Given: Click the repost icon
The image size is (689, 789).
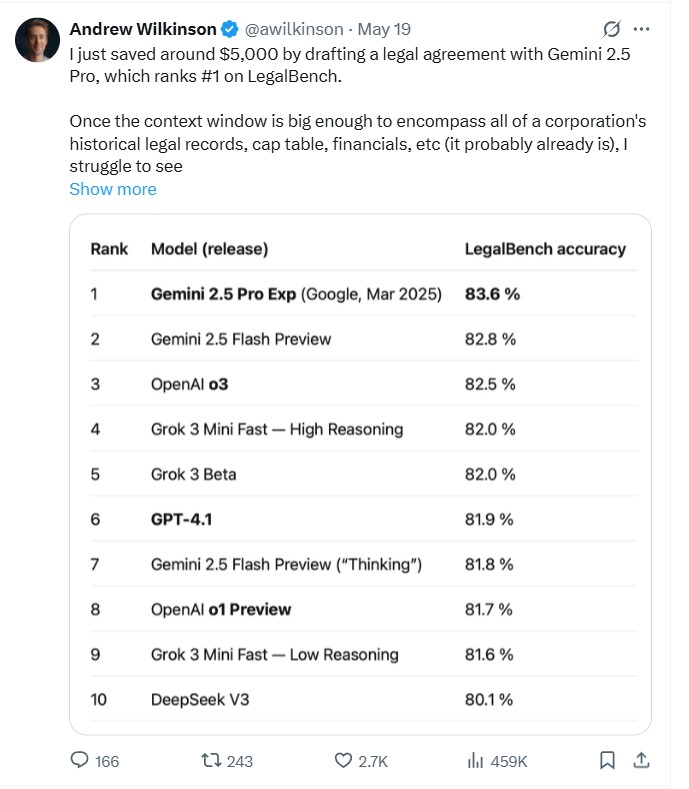Looking at the screenshot, I should [x=210, y=760].
